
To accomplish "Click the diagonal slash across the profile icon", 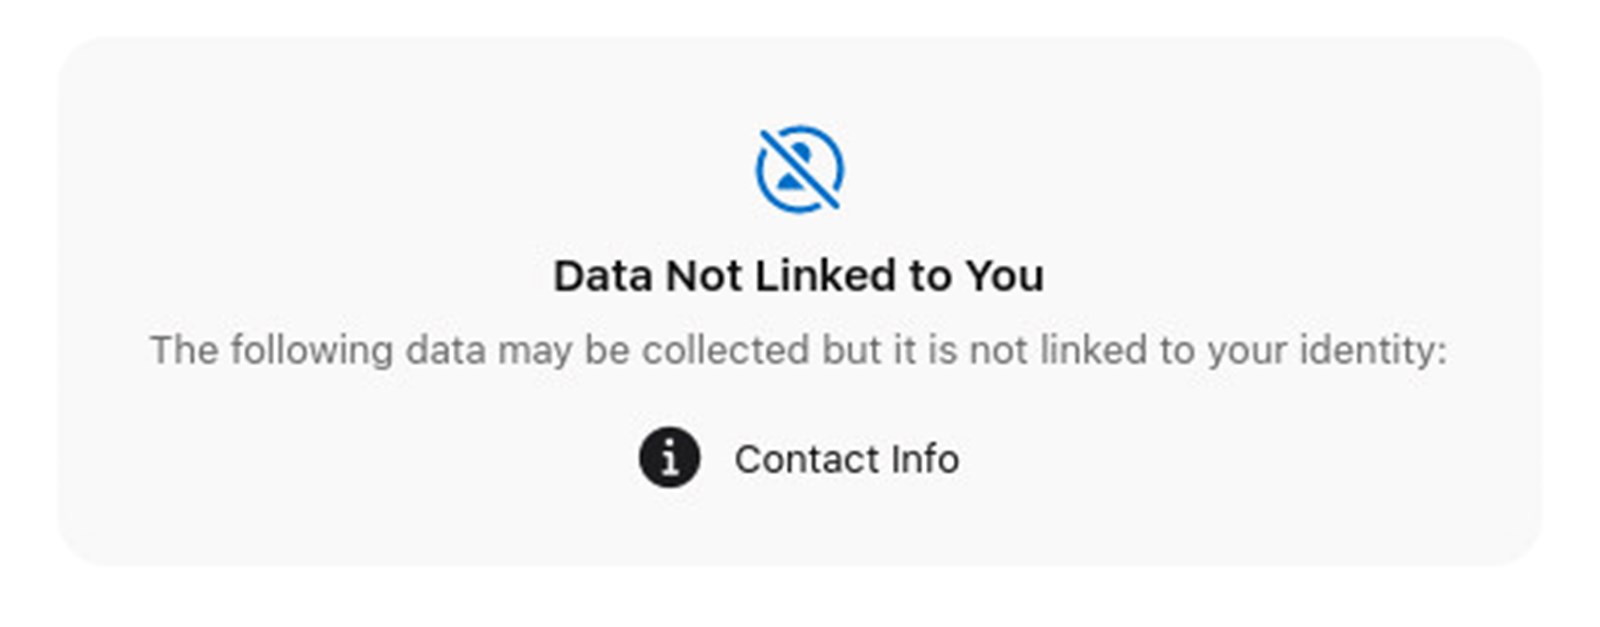I will point(799,168).
